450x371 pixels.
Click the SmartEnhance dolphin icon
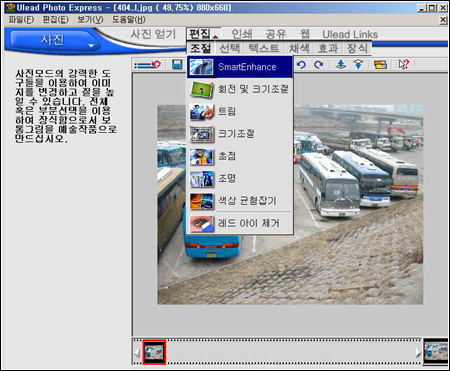202,67
